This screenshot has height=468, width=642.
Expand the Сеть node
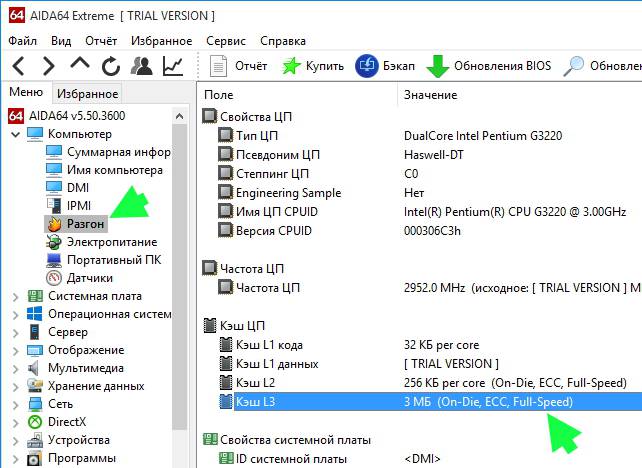point(16,405)
